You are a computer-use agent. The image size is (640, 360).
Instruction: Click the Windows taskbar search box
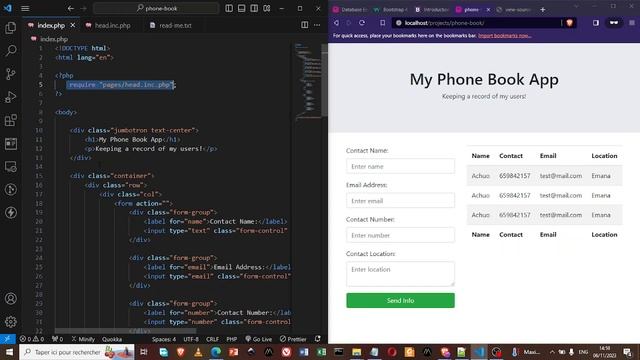pyautogui.click(x=76, y=352)
